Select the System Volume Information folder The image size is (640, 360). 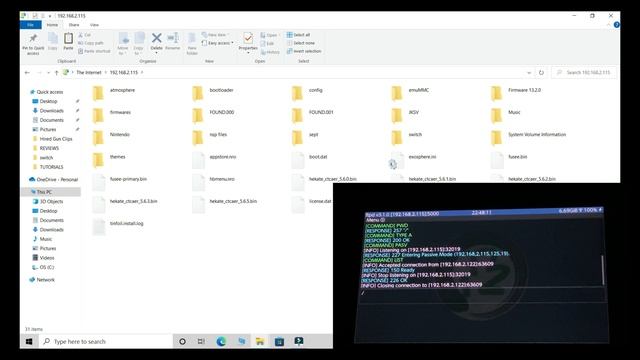pos(528,138)
